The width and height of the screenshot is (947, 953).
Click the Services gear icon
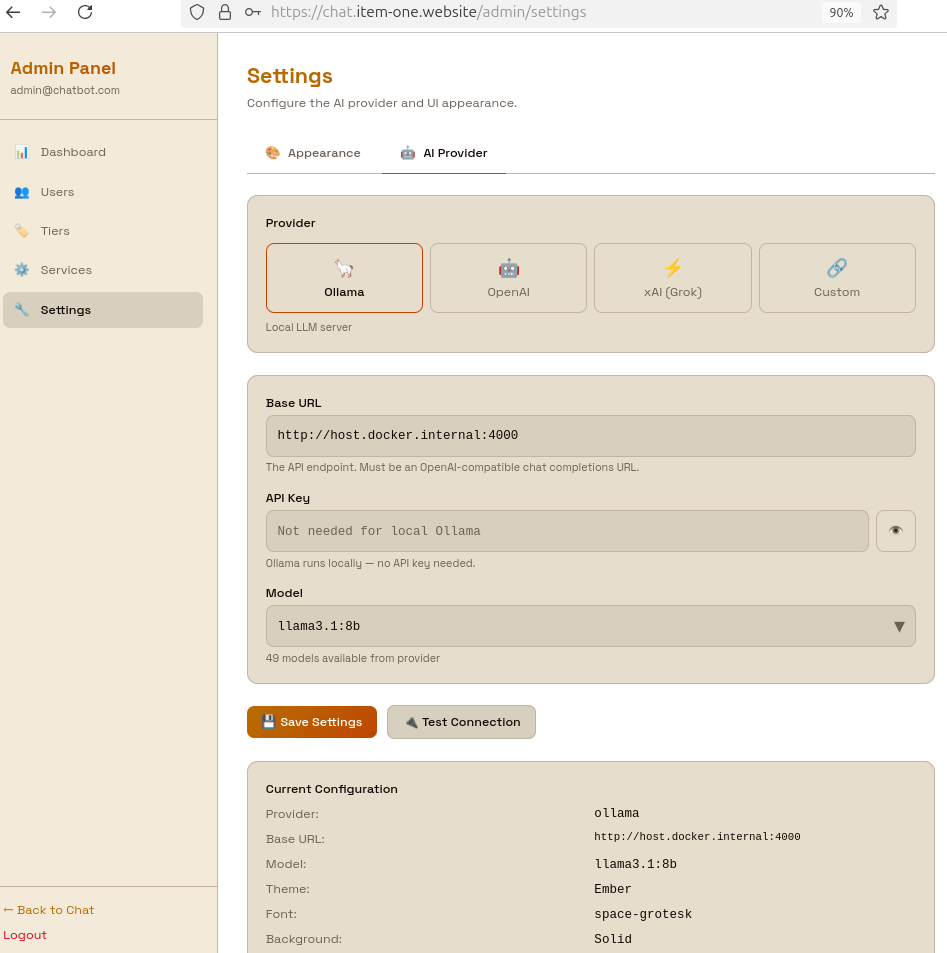[22, 270]
